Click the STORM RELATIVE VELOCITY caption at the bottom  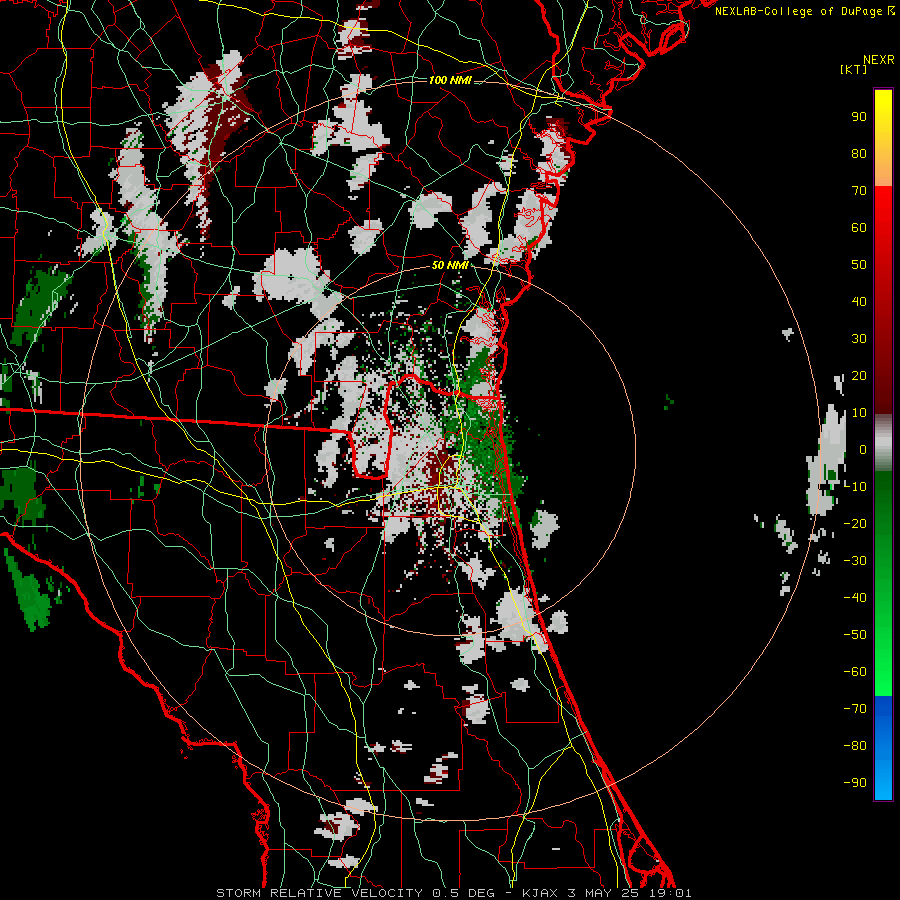click(x=454, y=893)
